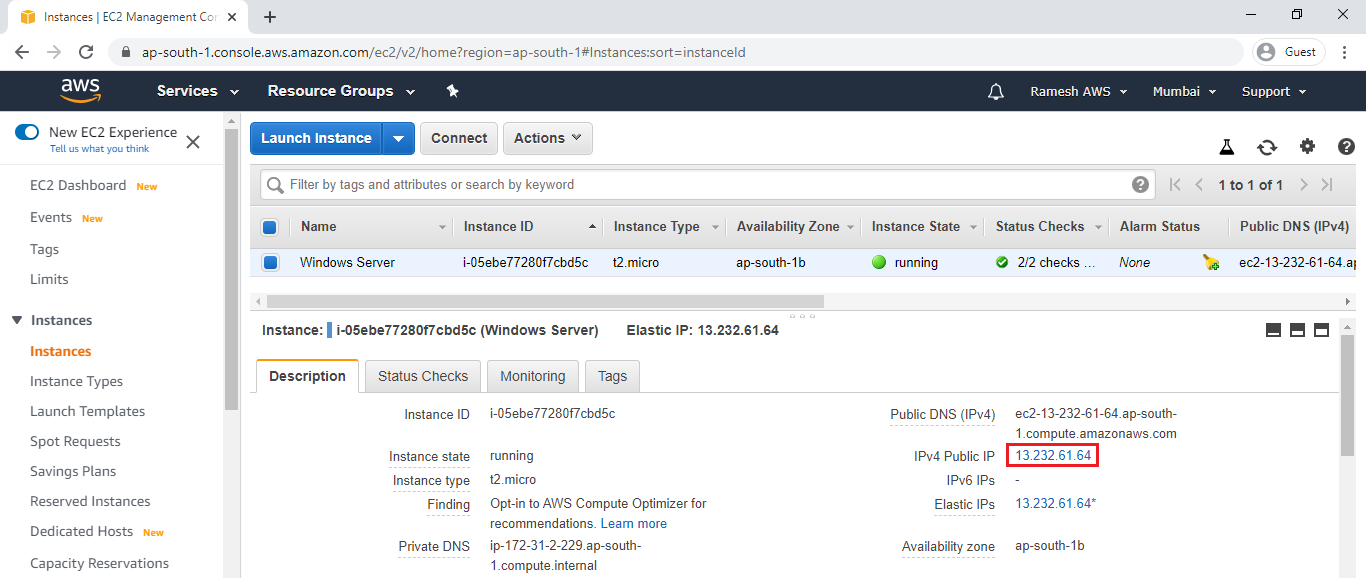Click browser forward arrow
The height and width of the screenshot is (578, 1366).
(54, 52)
